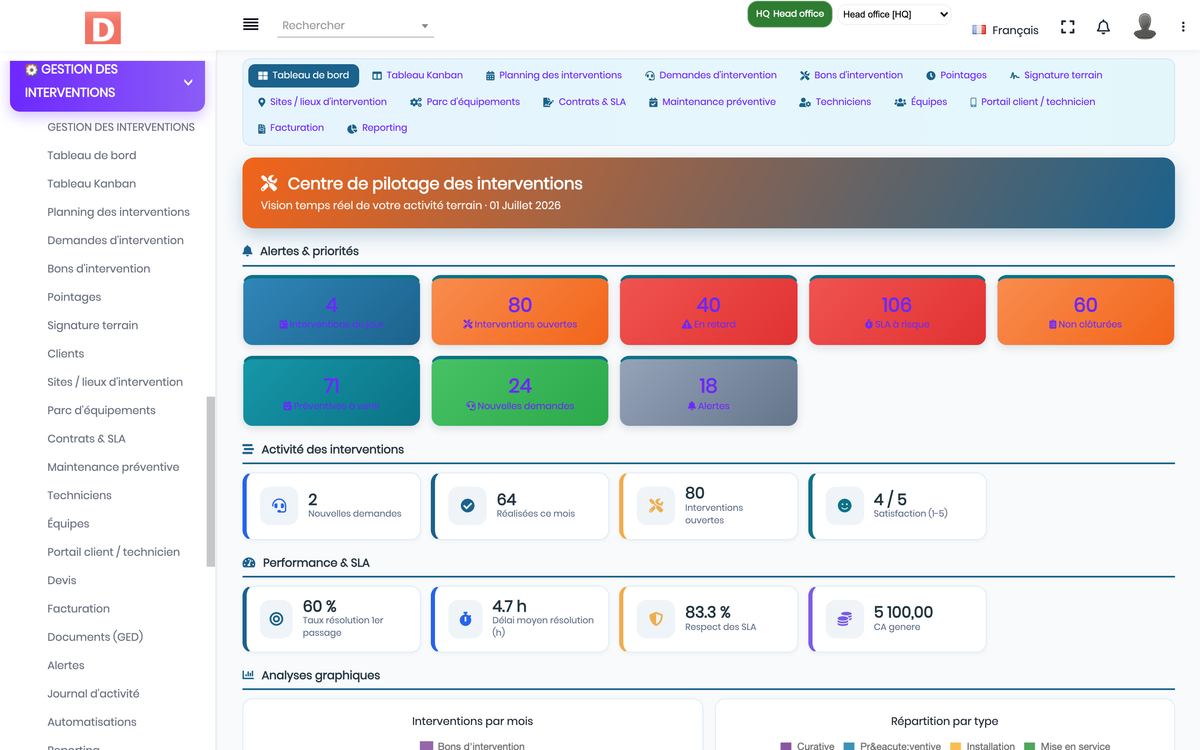Click the coins icon in CA genere card
The width and height of the screenshot is (1200, 750).
pyautogui.click(x=844, y=619)
